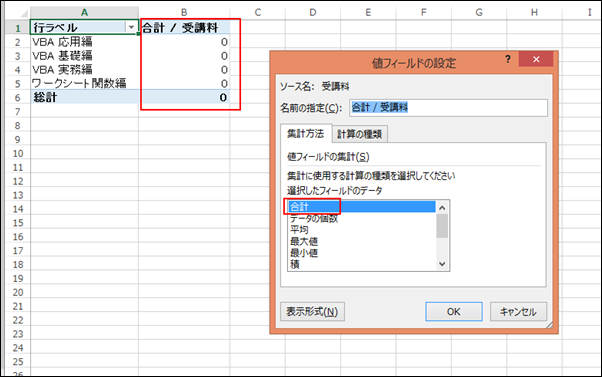Select column D header
The width and height of the screenshot is (602, 377).
(313, 13)
